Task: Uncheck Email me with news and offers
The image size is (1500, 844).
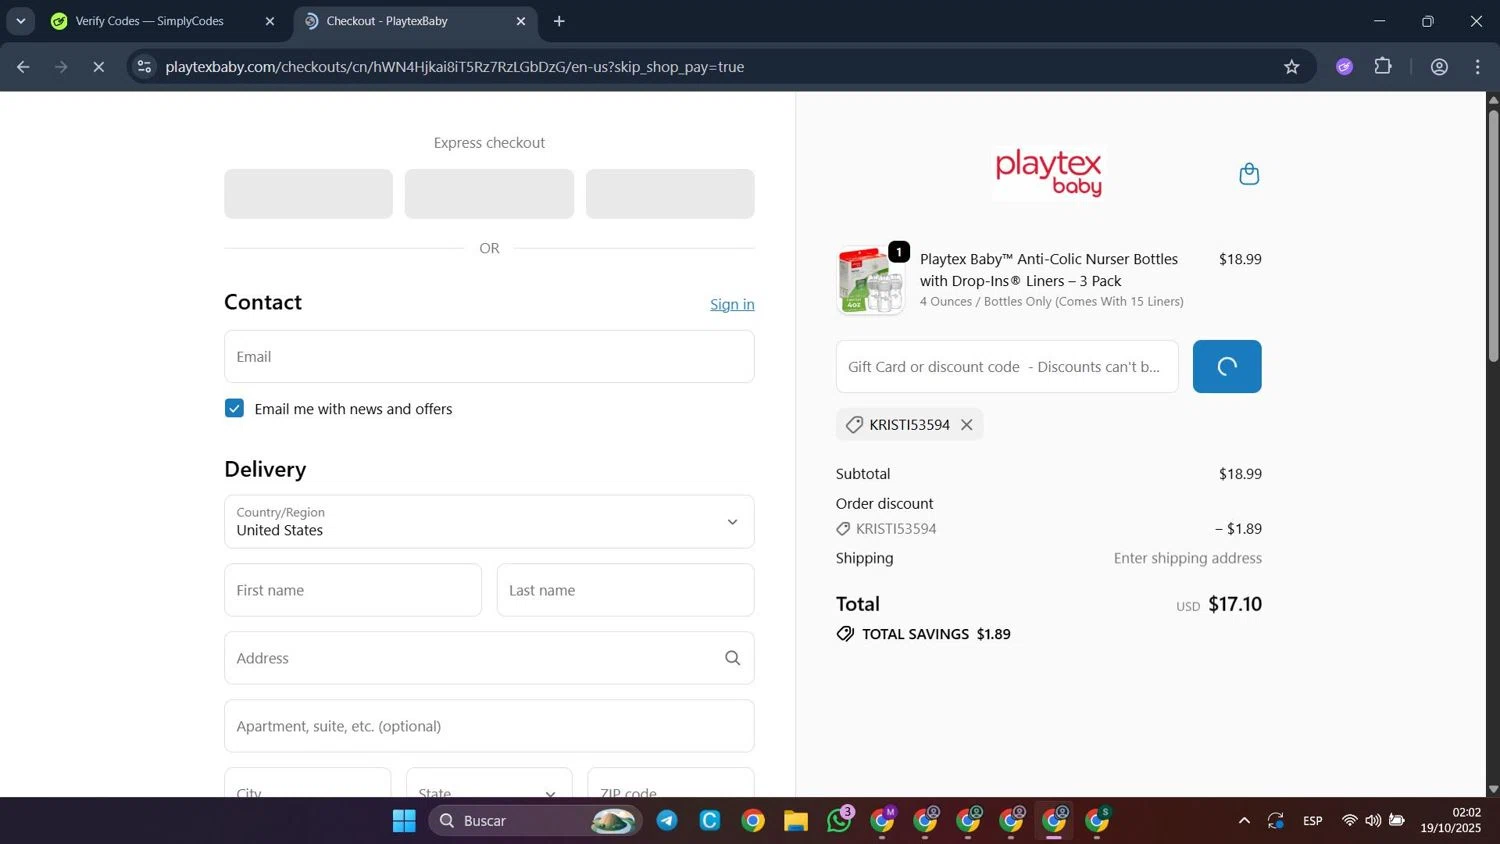Action: pos(234,408)
